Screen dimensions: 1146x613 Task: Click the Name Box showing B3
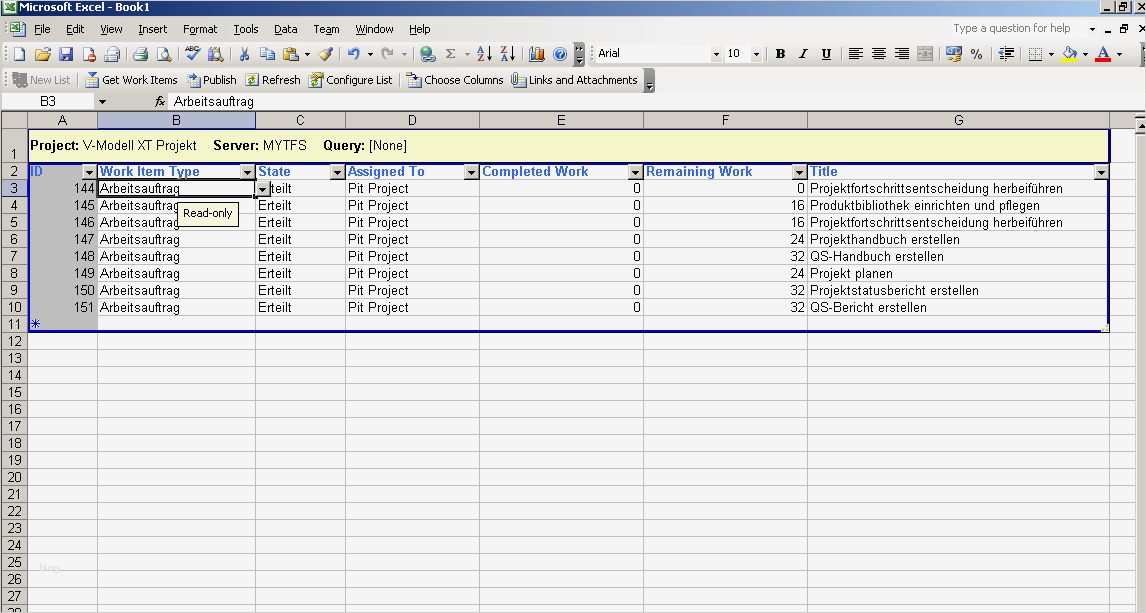[48, 101]
